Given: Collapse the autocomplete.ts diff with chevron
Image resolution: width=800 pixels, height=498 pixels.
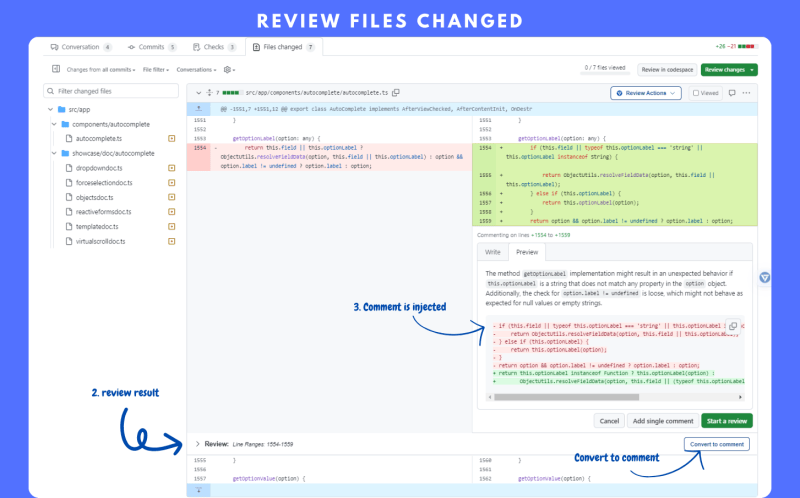Looking at the screenshot, I should [x=198, y=93].
